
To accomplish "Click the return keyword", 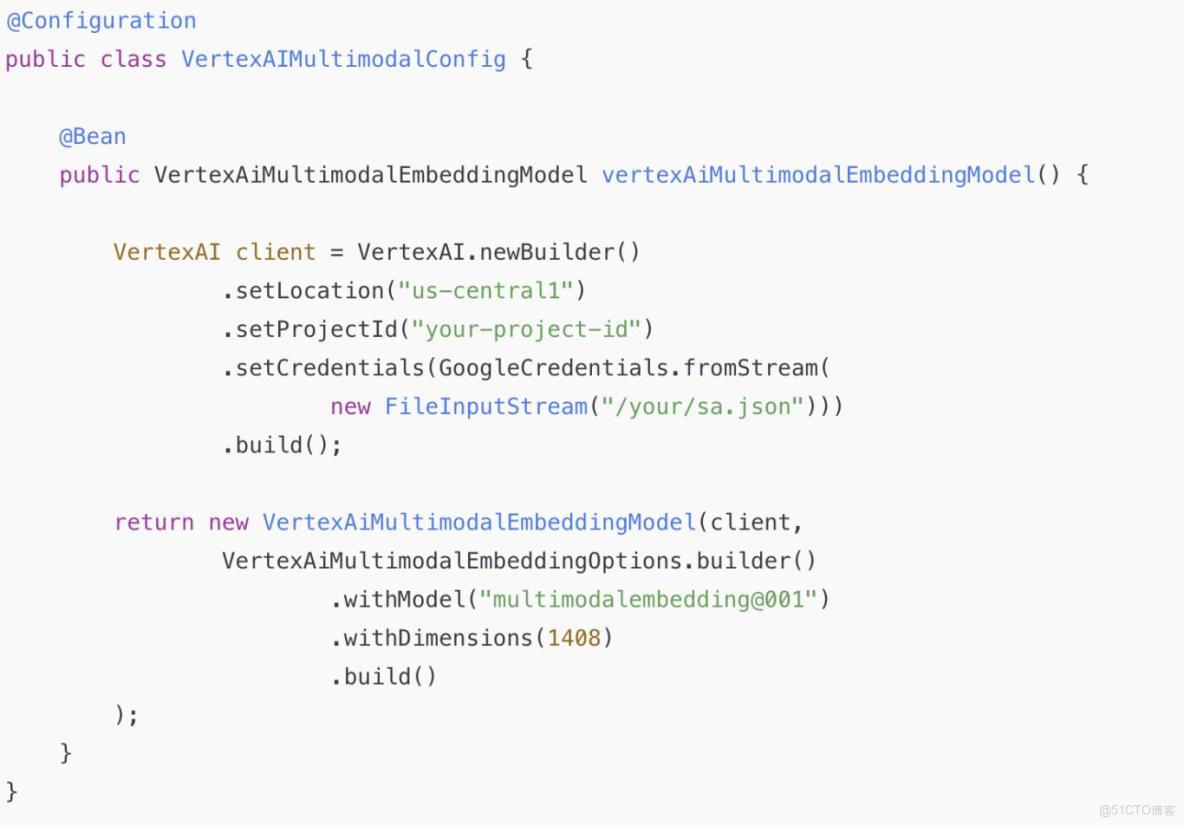I will 154,522.
